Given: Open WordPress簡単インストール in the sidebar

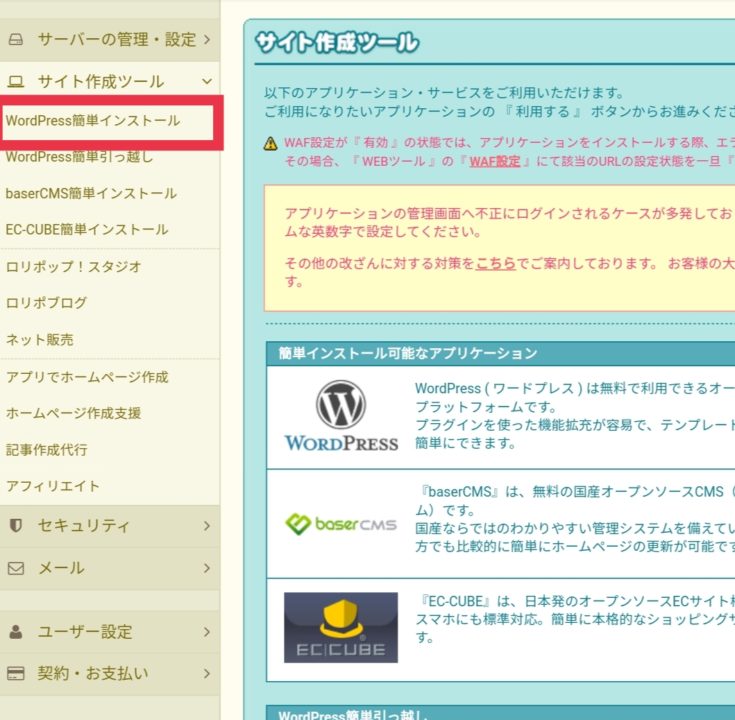Looking at the screenshot, I should point(93,121).
